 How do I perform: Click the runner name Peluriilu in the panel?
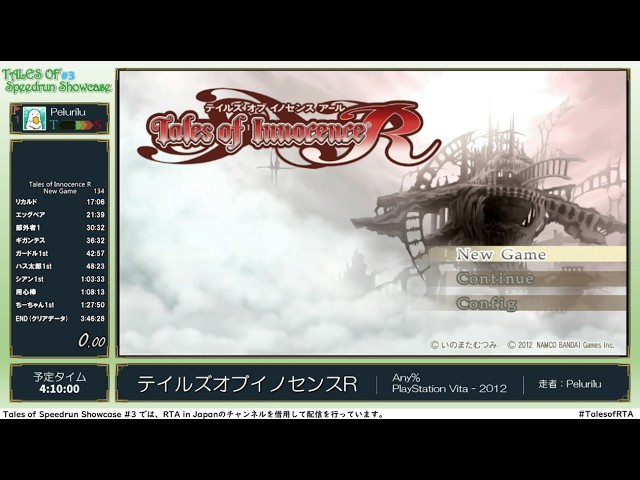(x=68, y=112)
